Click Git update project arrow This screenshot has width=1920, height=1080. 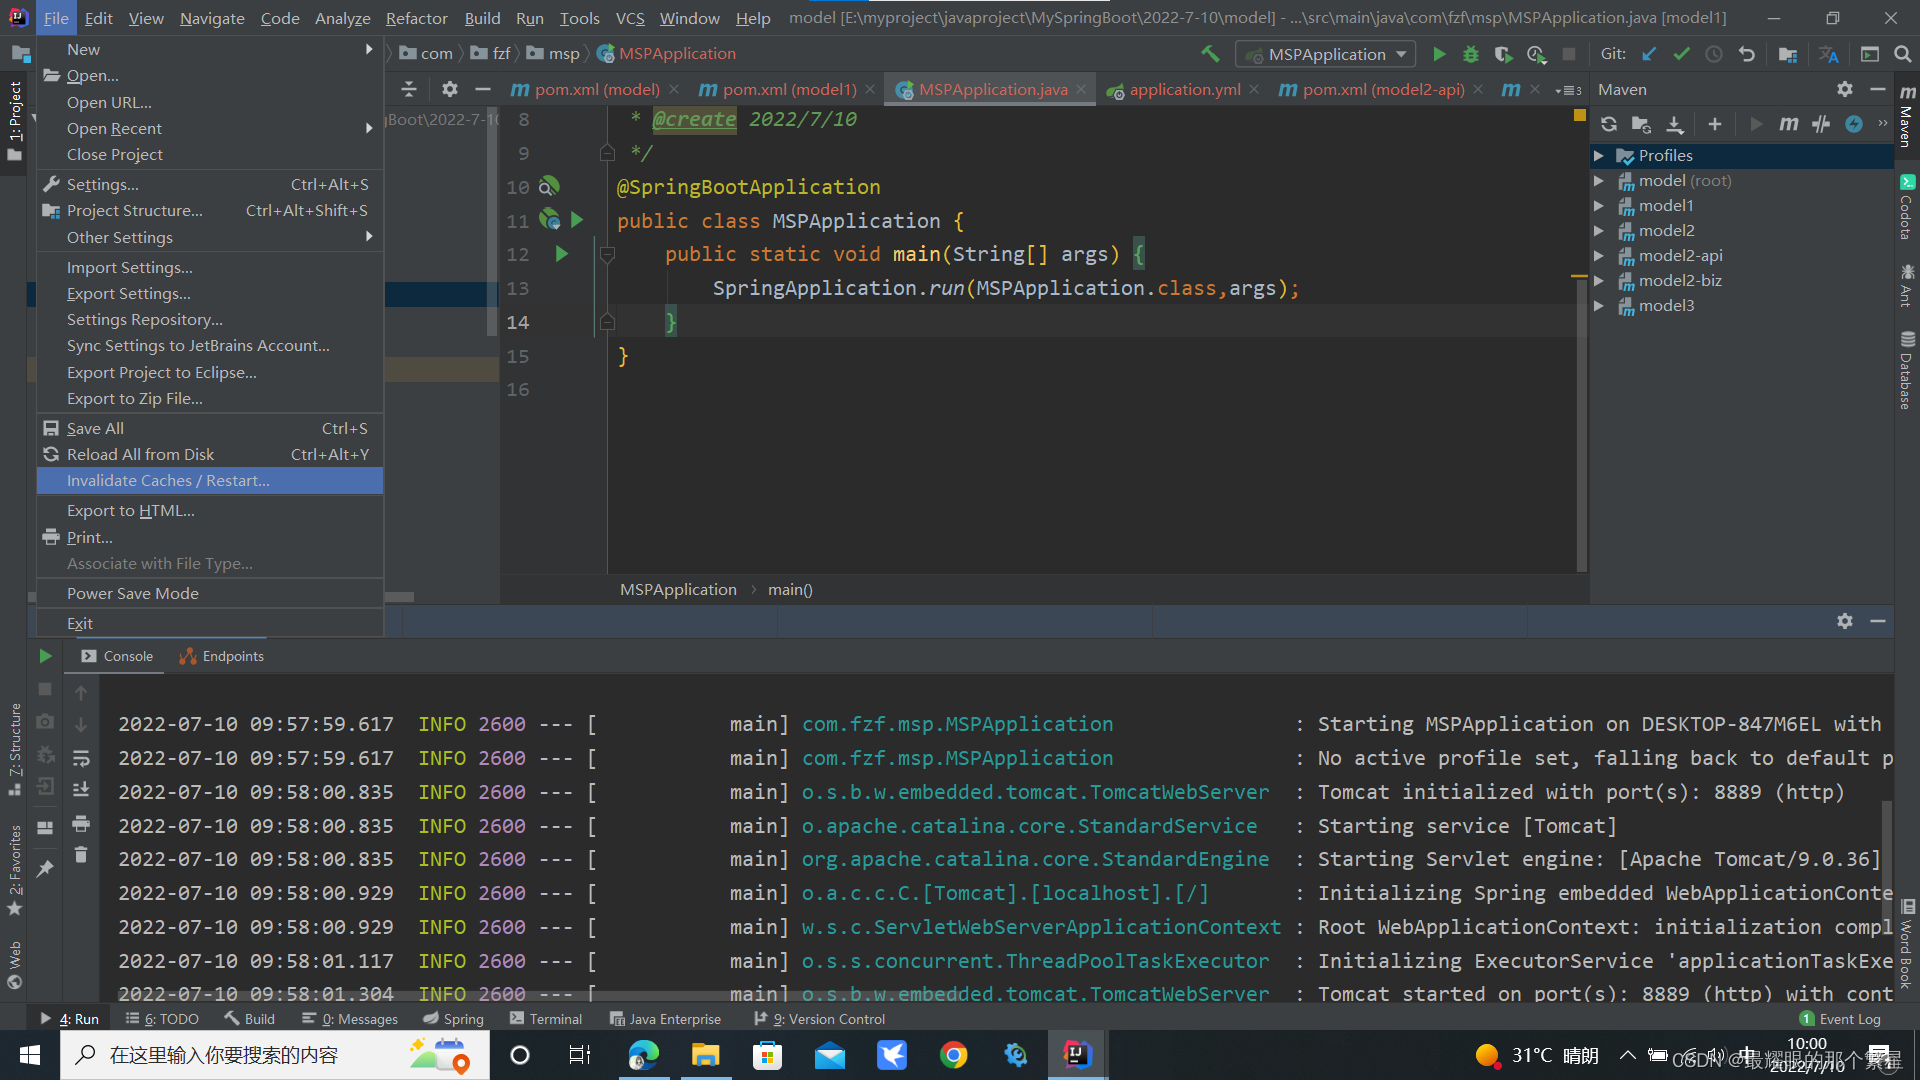(x=1649, y=54)
